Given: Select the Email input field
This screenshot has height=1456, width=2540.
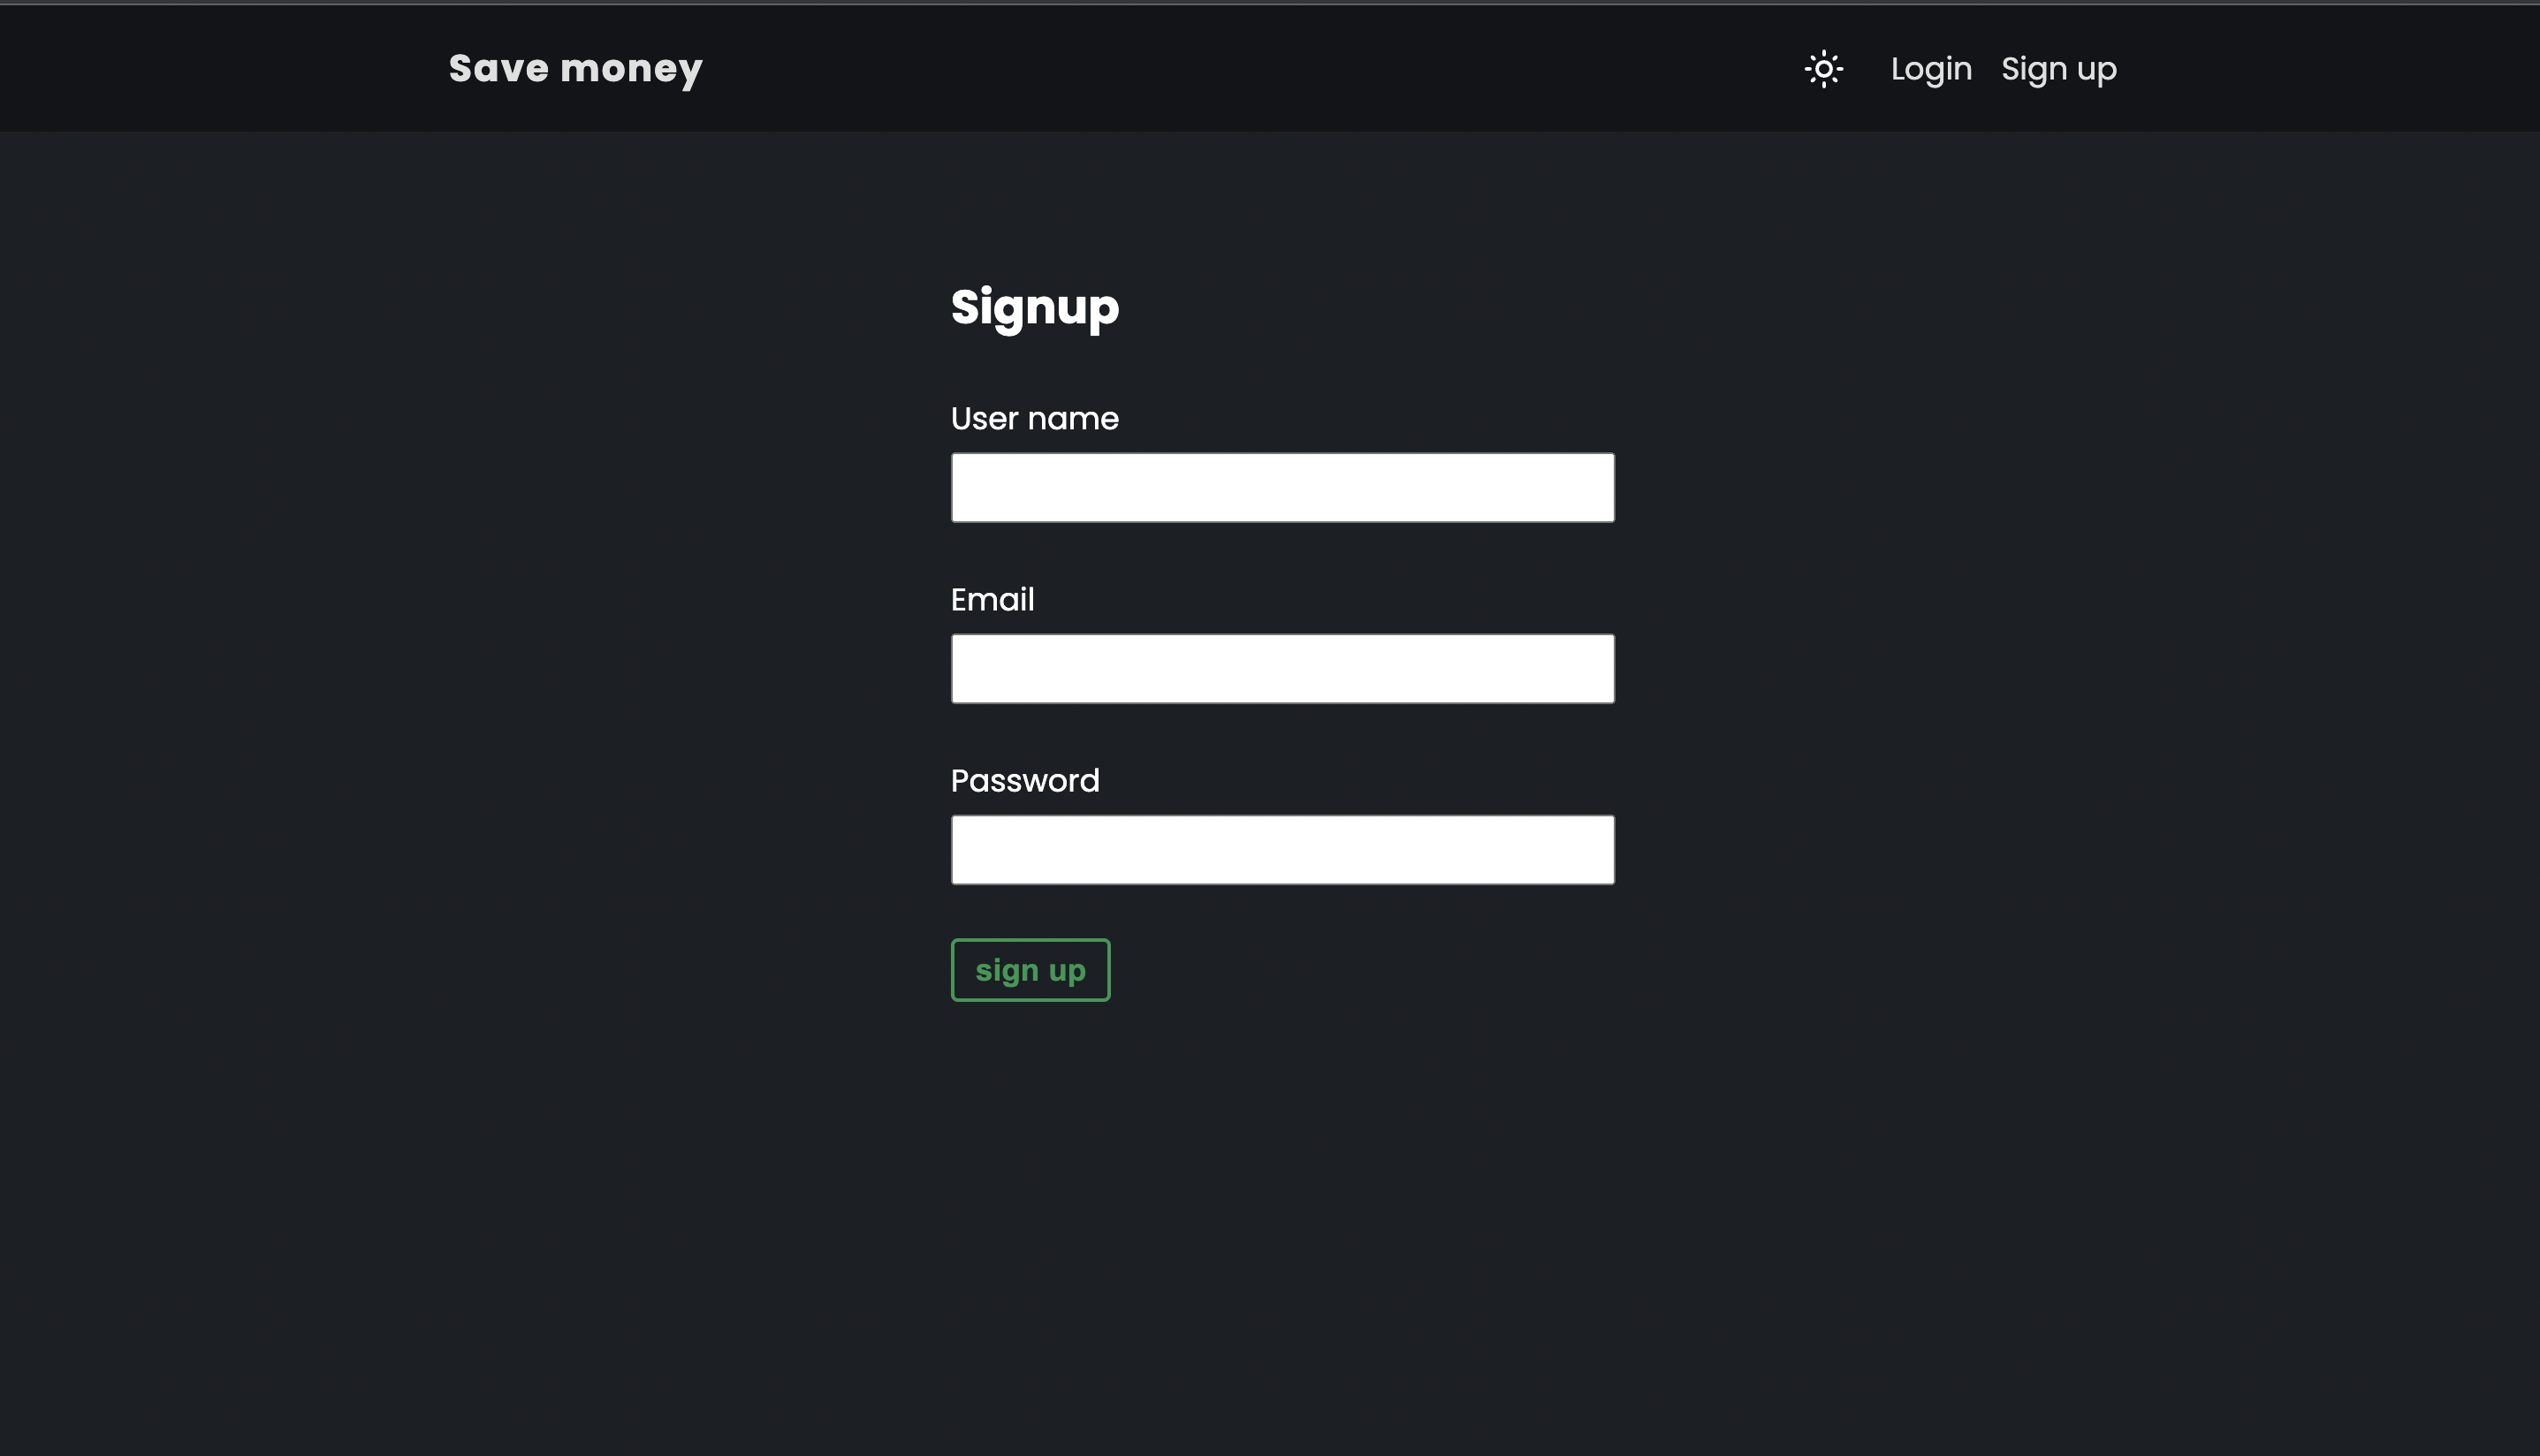Looking at the screenshot, I should (1282, 668).
